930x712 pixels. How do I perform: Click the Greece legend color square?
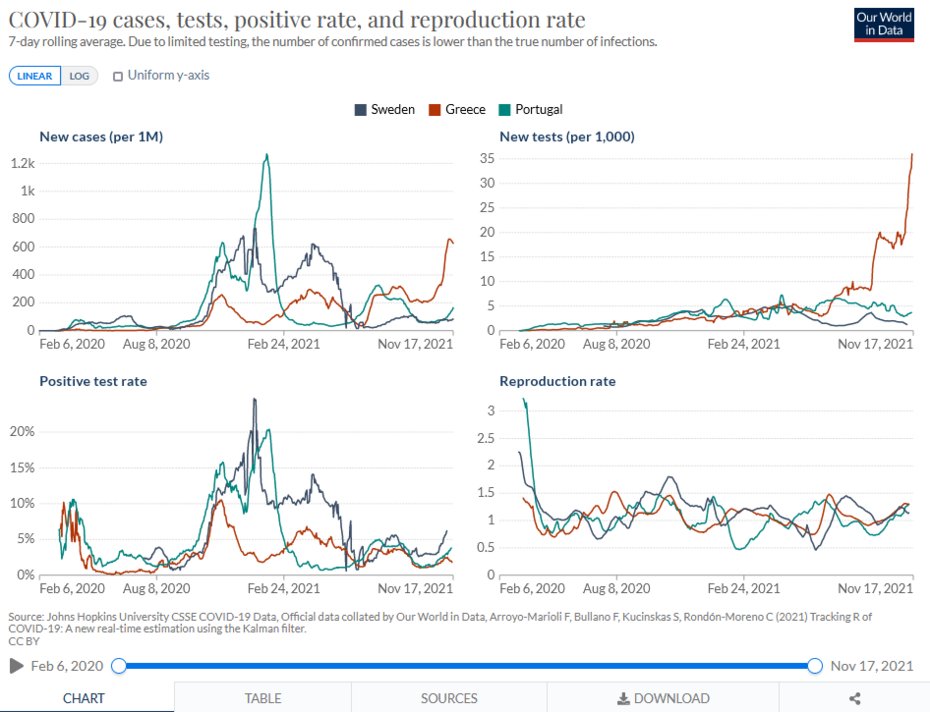click(x=435, y=109)
